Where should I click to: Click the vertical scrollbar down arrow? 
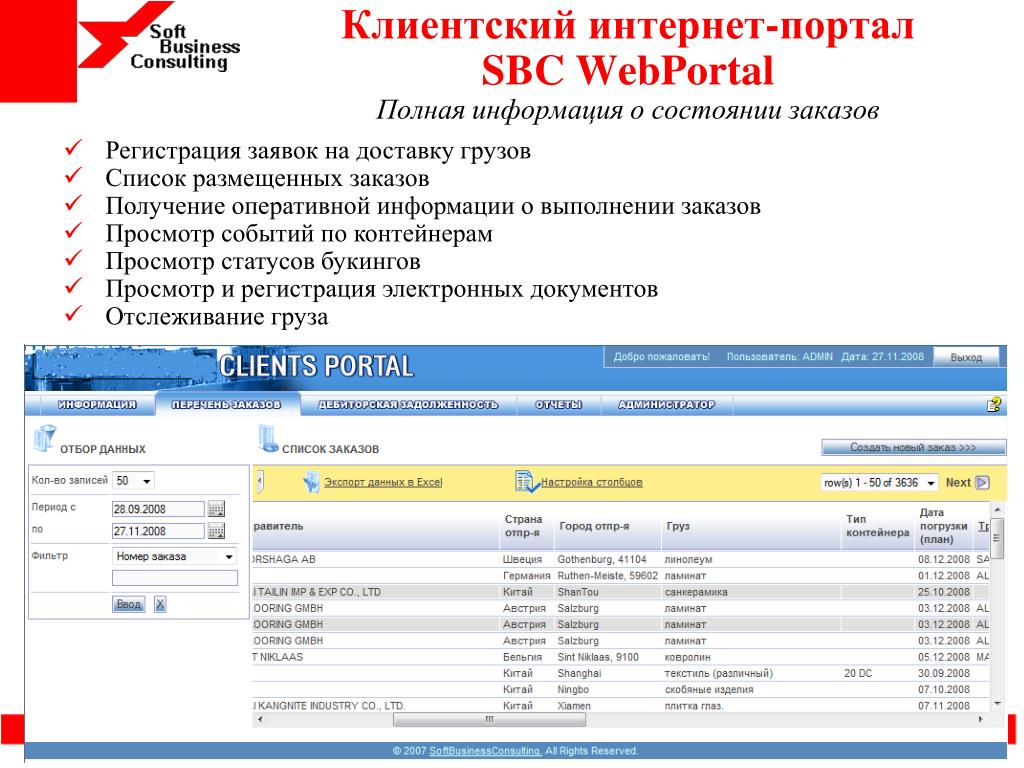(x=997, y=704)
